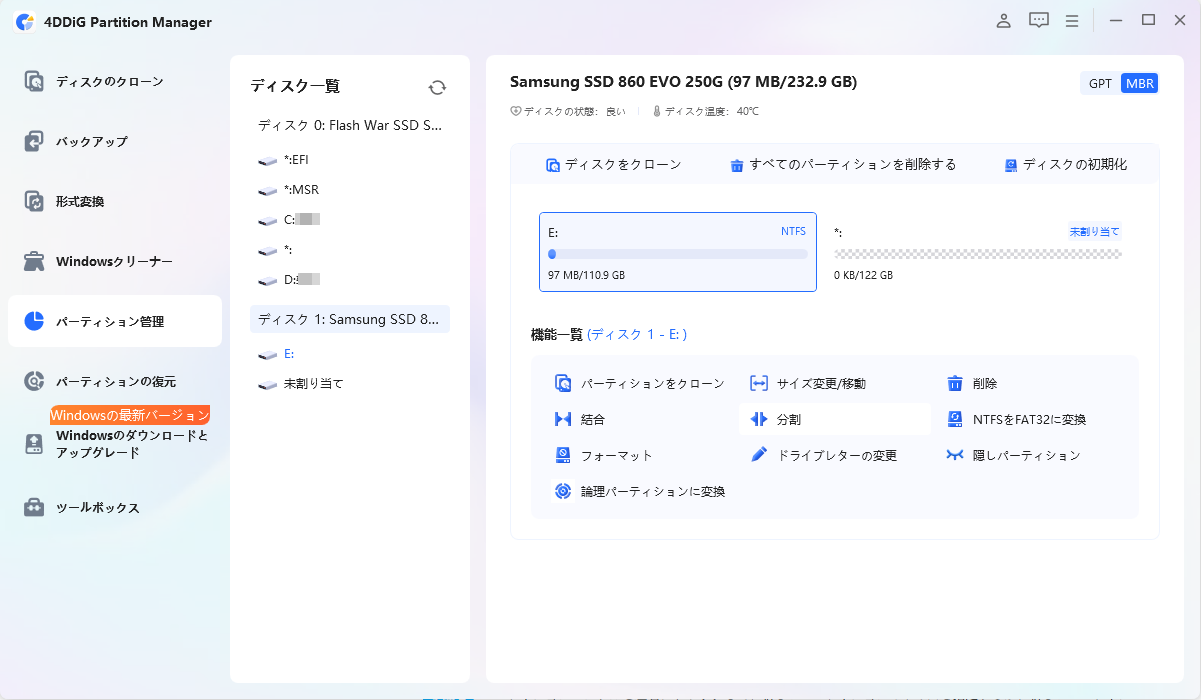Choose サイズ変更/移動 function
This screenshot has height=700, width=1201.
click(x=808, y=383)
